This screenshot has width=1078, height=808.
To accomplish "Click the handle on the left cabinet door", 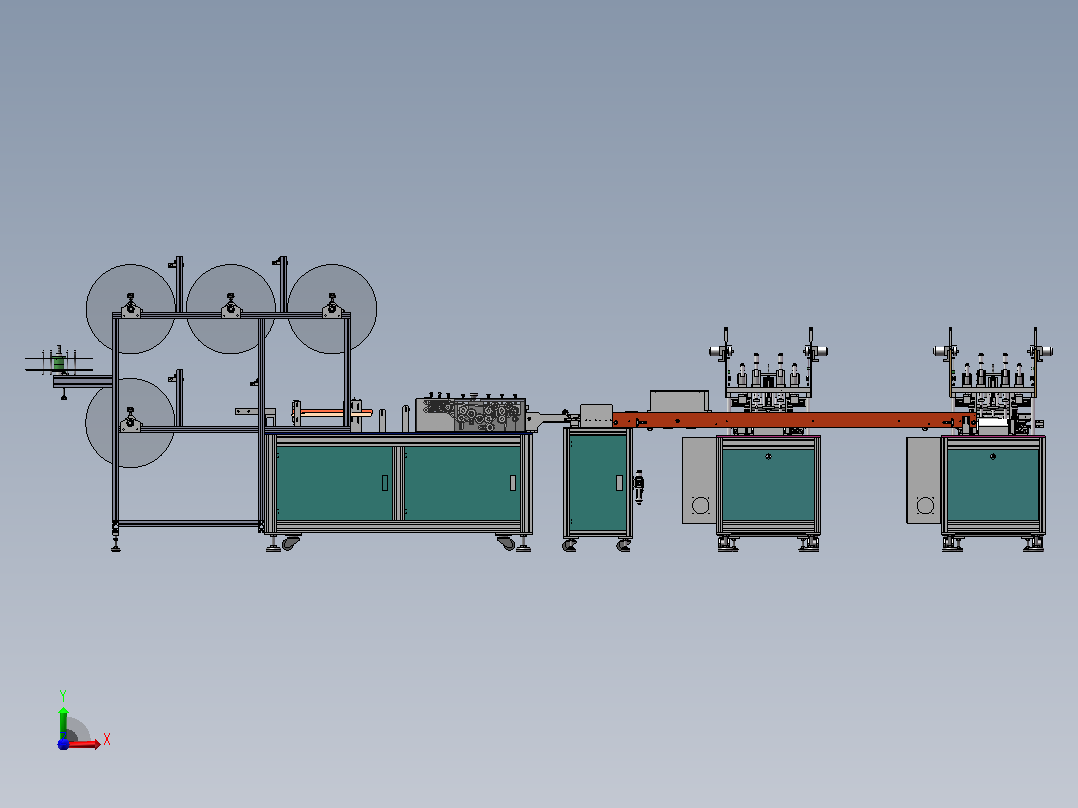I will click(385, 483).
